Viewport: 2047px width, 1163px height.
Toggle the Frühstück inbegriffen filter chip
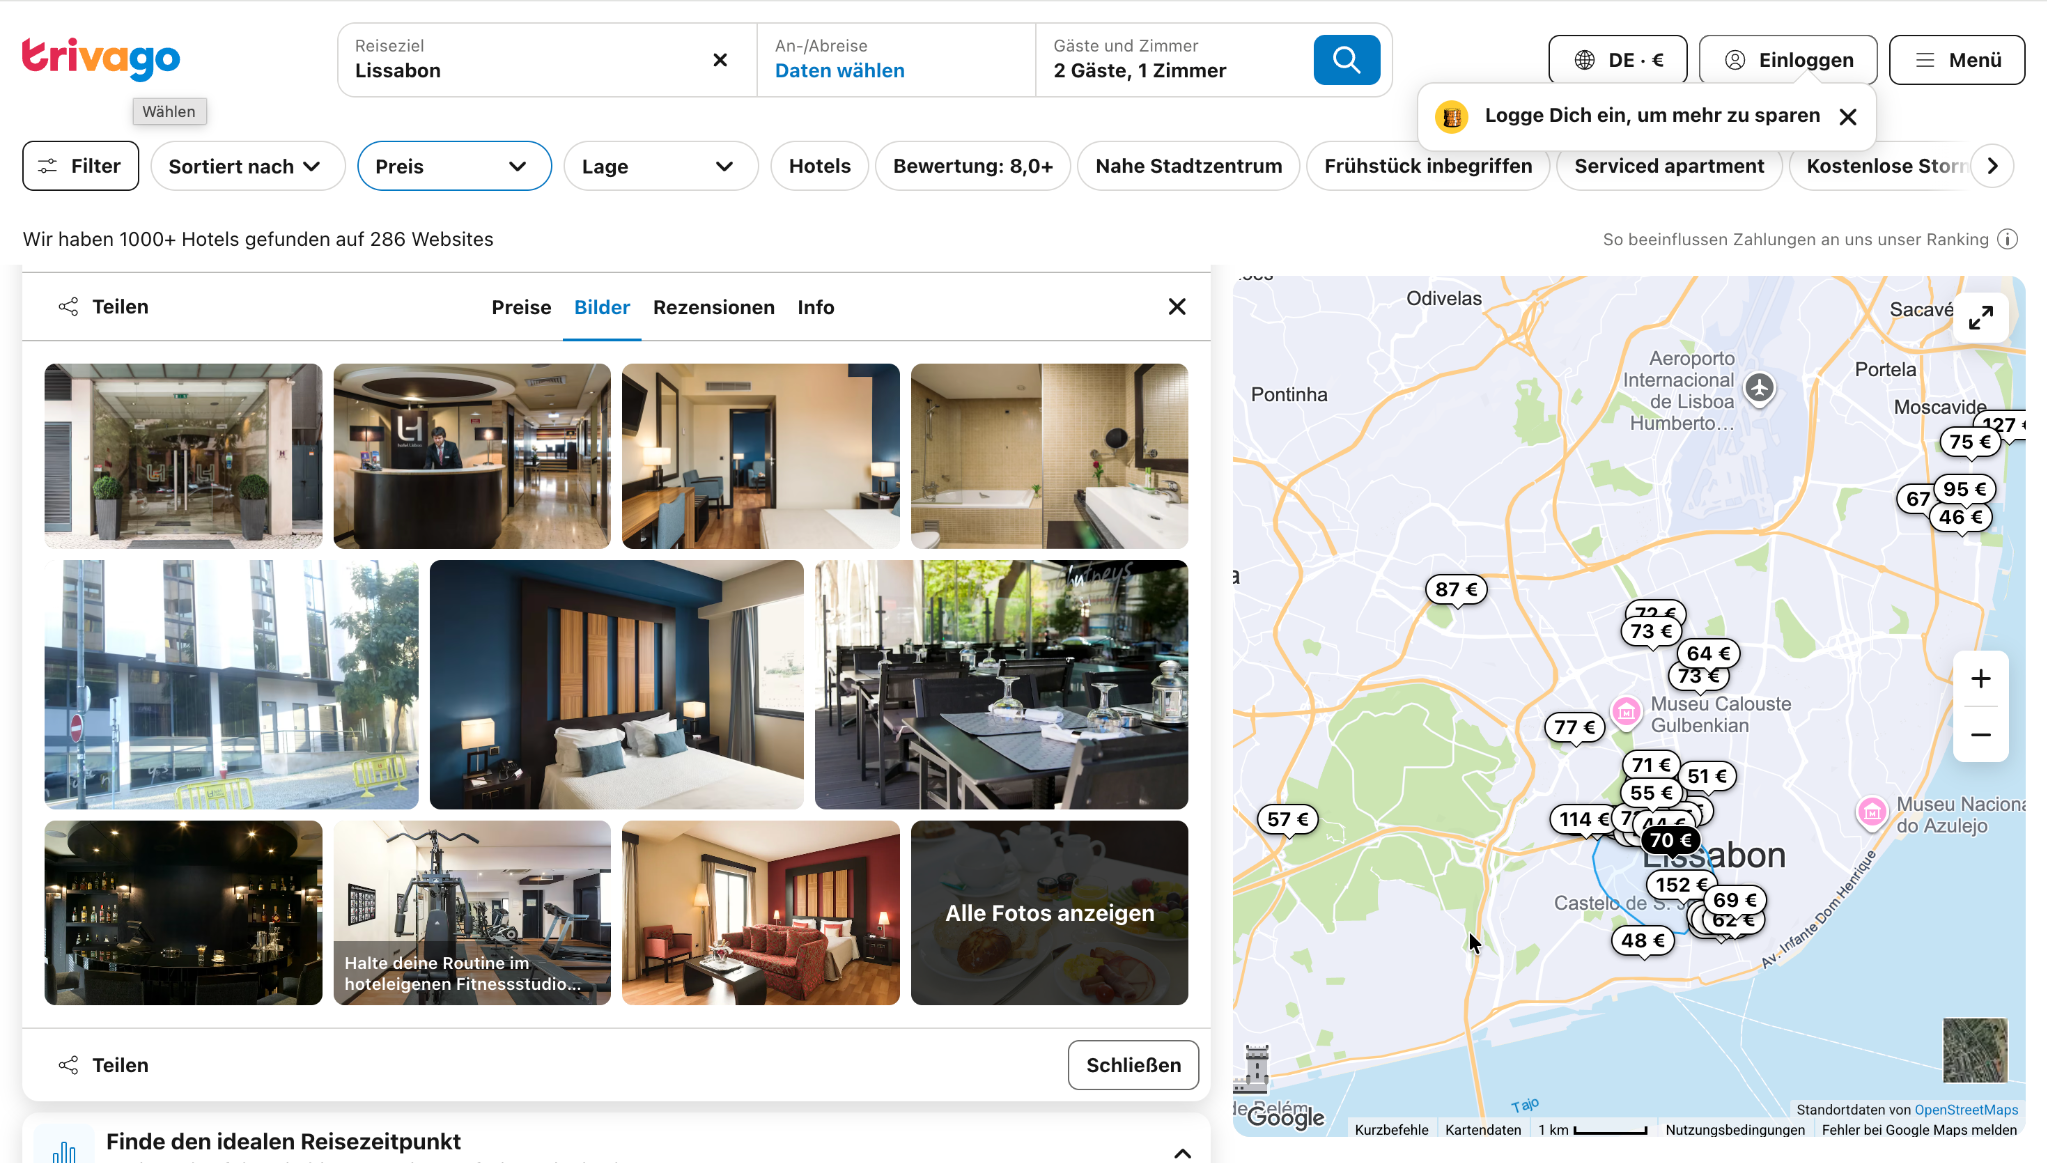pos(1428,166)
